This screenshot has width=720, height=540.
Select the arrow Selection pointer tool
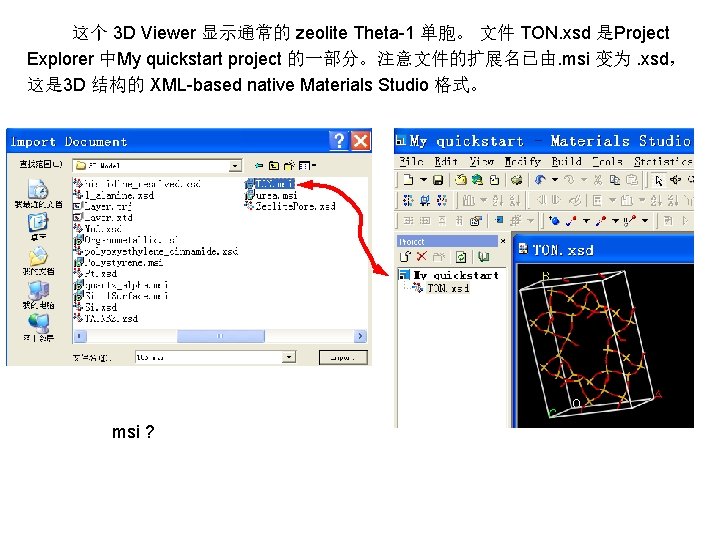[659, 180]
